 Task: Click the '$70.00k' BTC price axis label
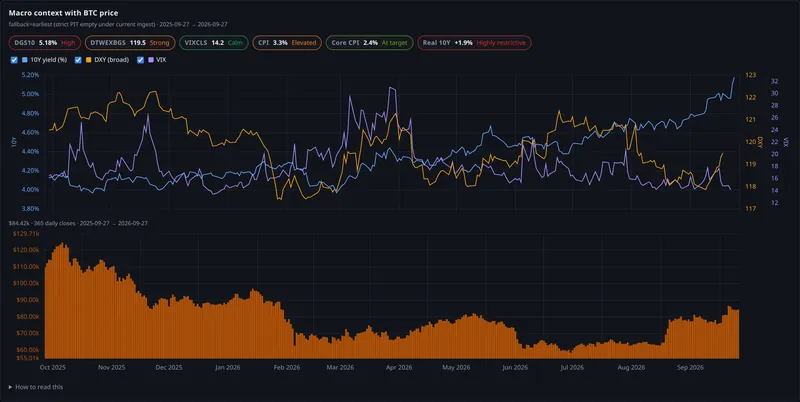[30, 333]
